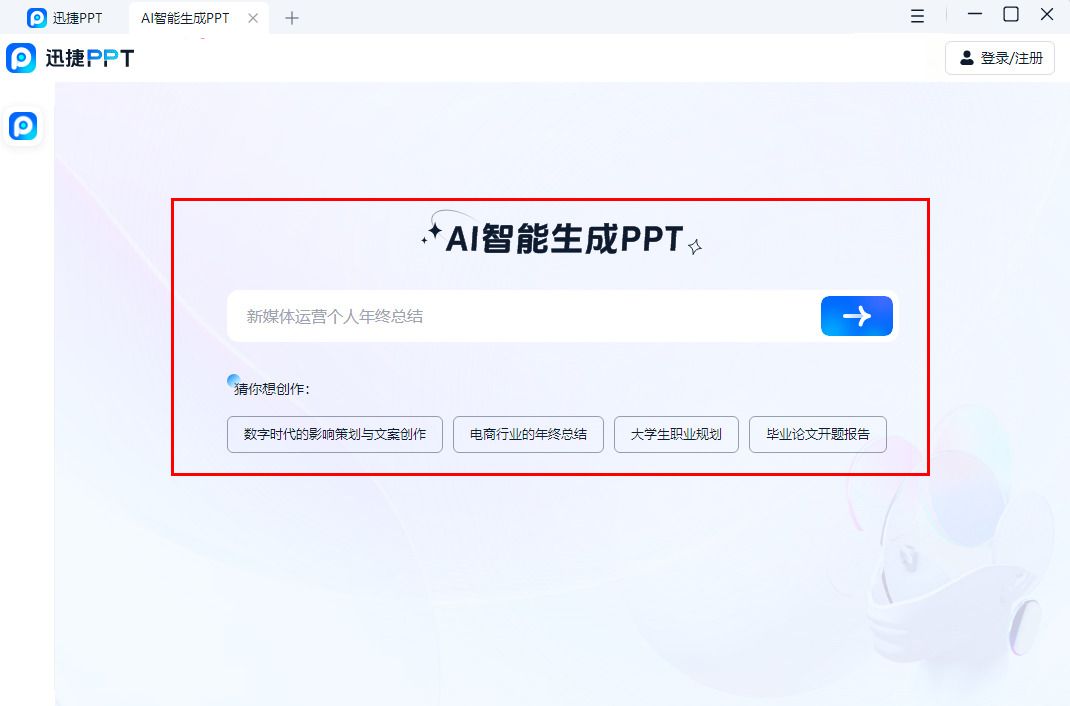The width and height of the screenshot is (1070, 706).
Task: Click the 迅捷PPT logo in header
Action: click(x=70, y=58)
